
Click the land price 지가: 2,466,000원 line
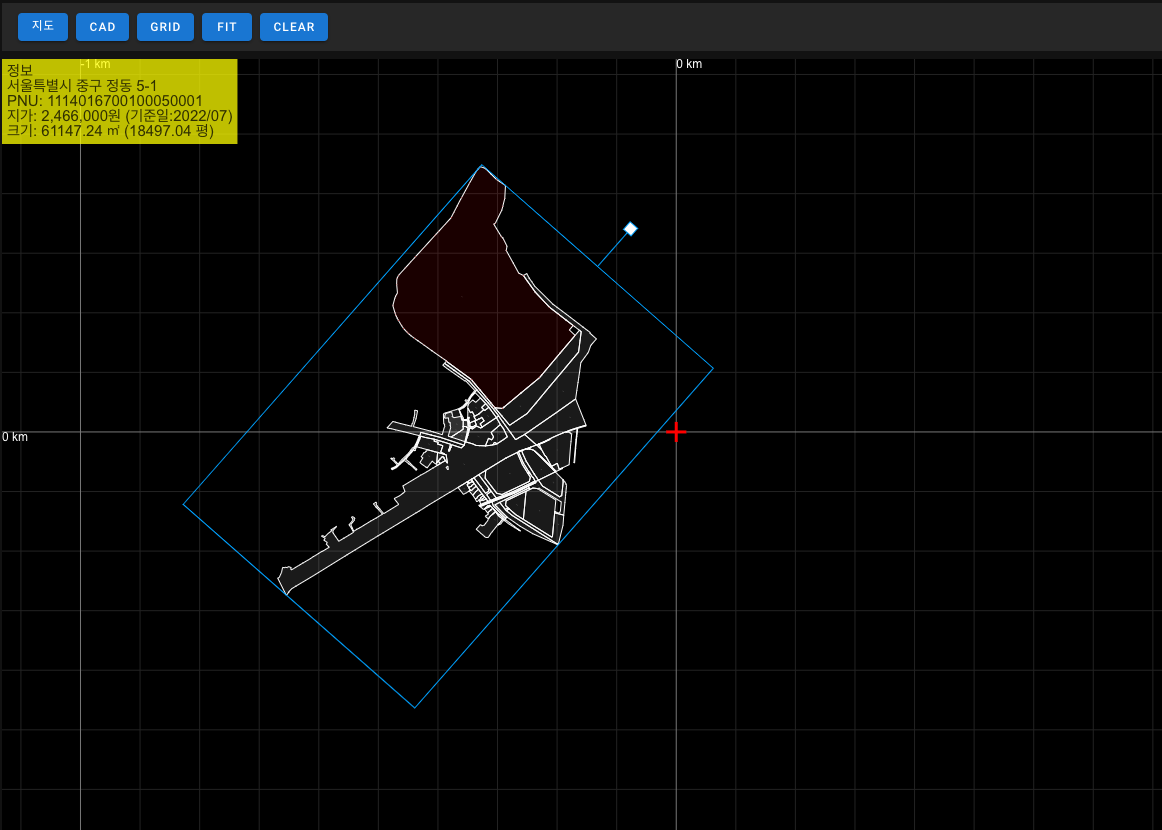(119, 116)
